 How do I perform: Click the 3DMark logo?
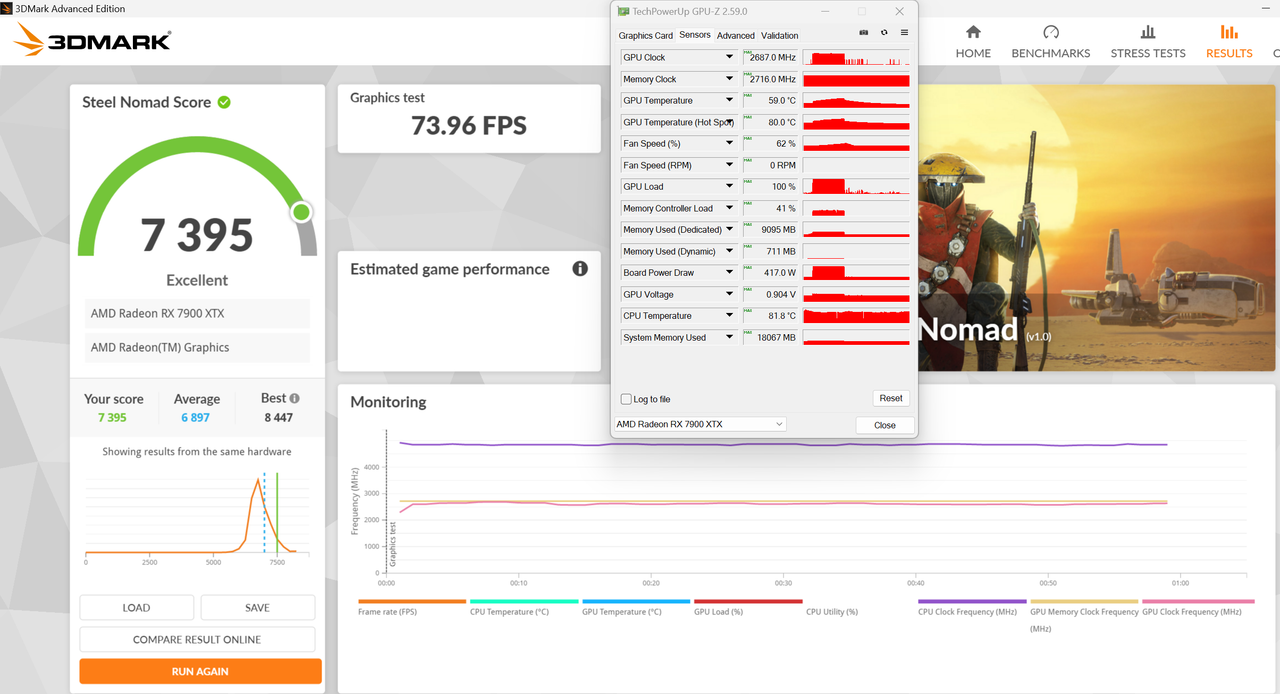click(93, 41)
